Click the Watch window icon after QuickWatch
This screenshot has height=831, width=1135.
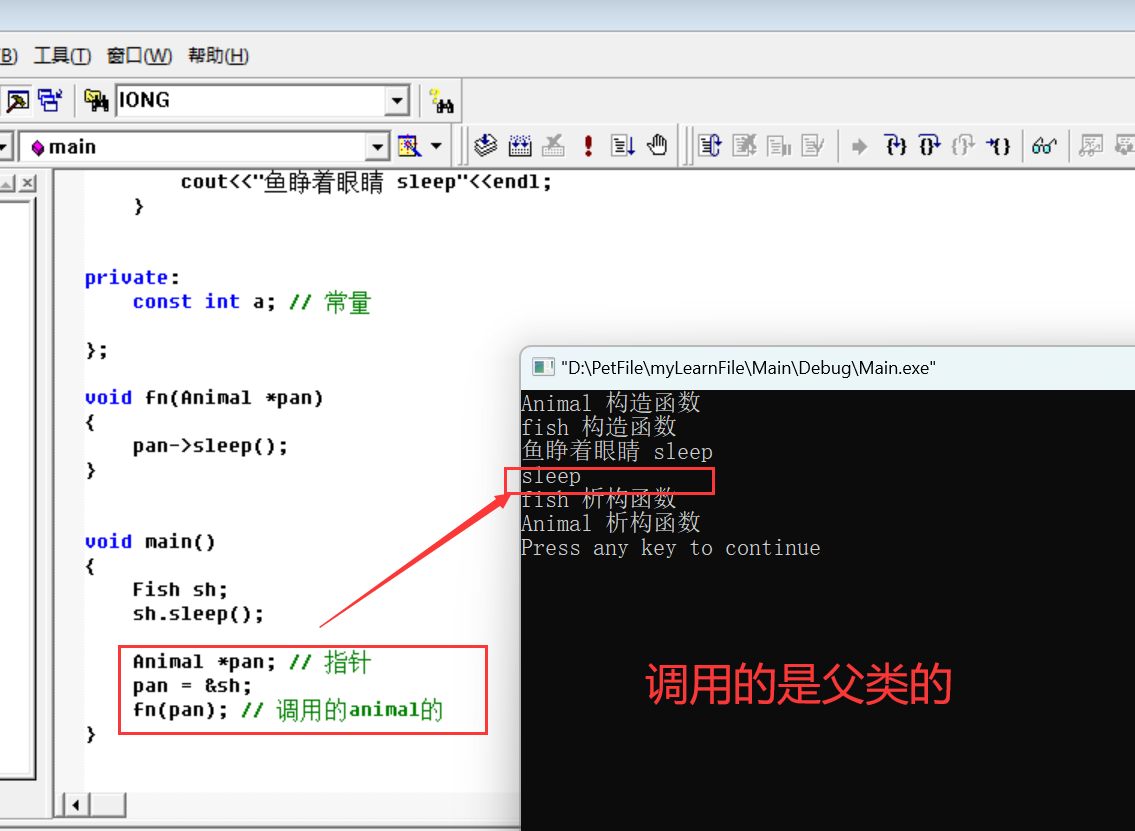1090,146
